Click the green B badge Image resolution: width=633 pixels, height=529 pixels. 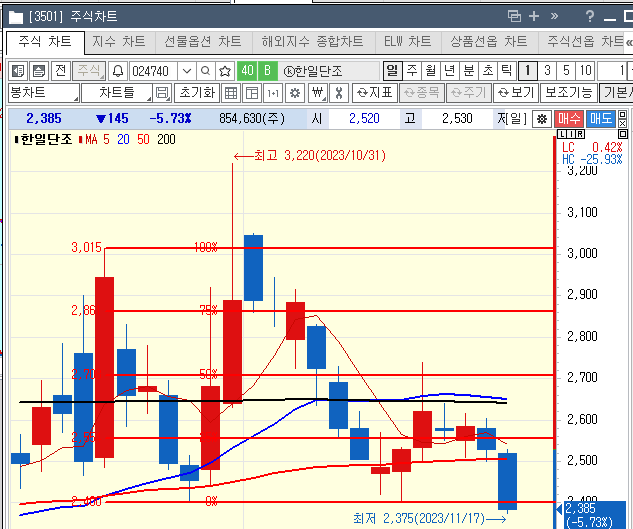click(267, 71)
